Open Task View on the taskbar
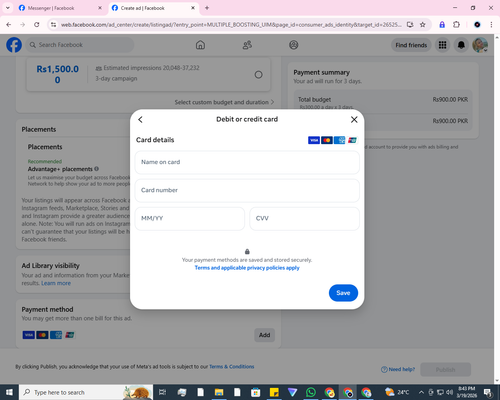The height and width of the screenshot is (400, 500). click(x=162, y=392)
